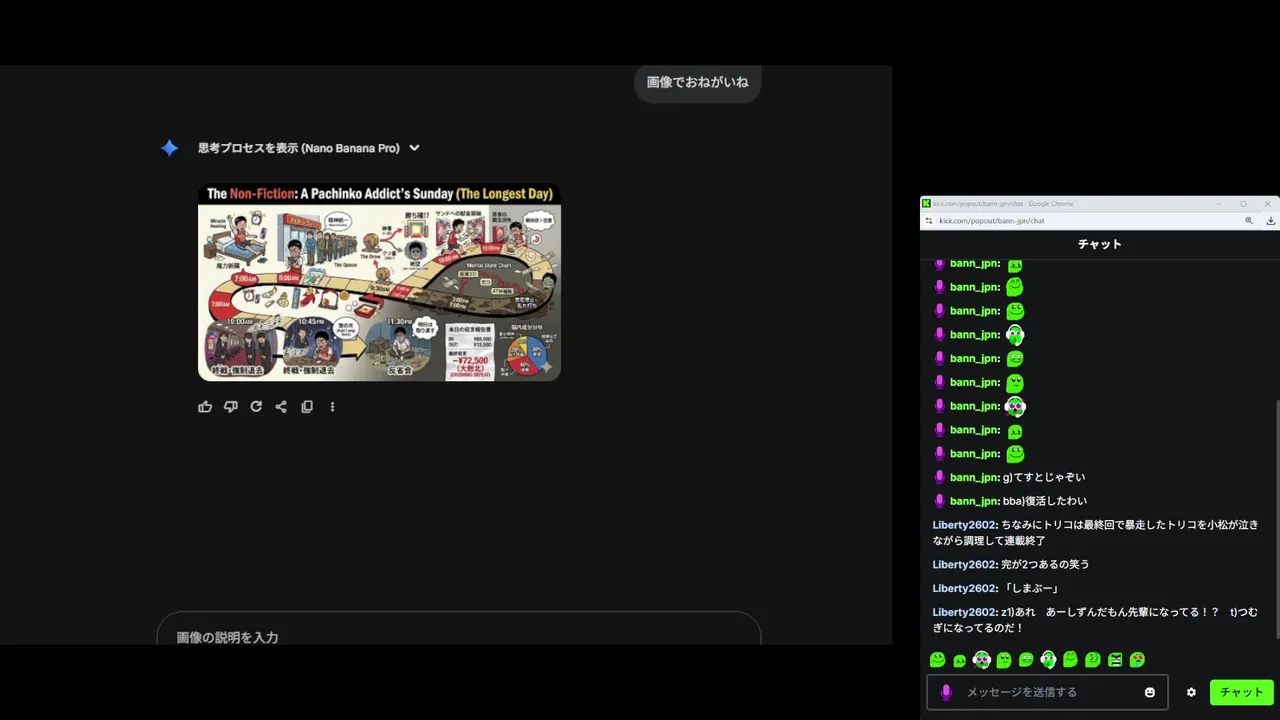
Task: Click the green チャット send button
Action: 1242,692
